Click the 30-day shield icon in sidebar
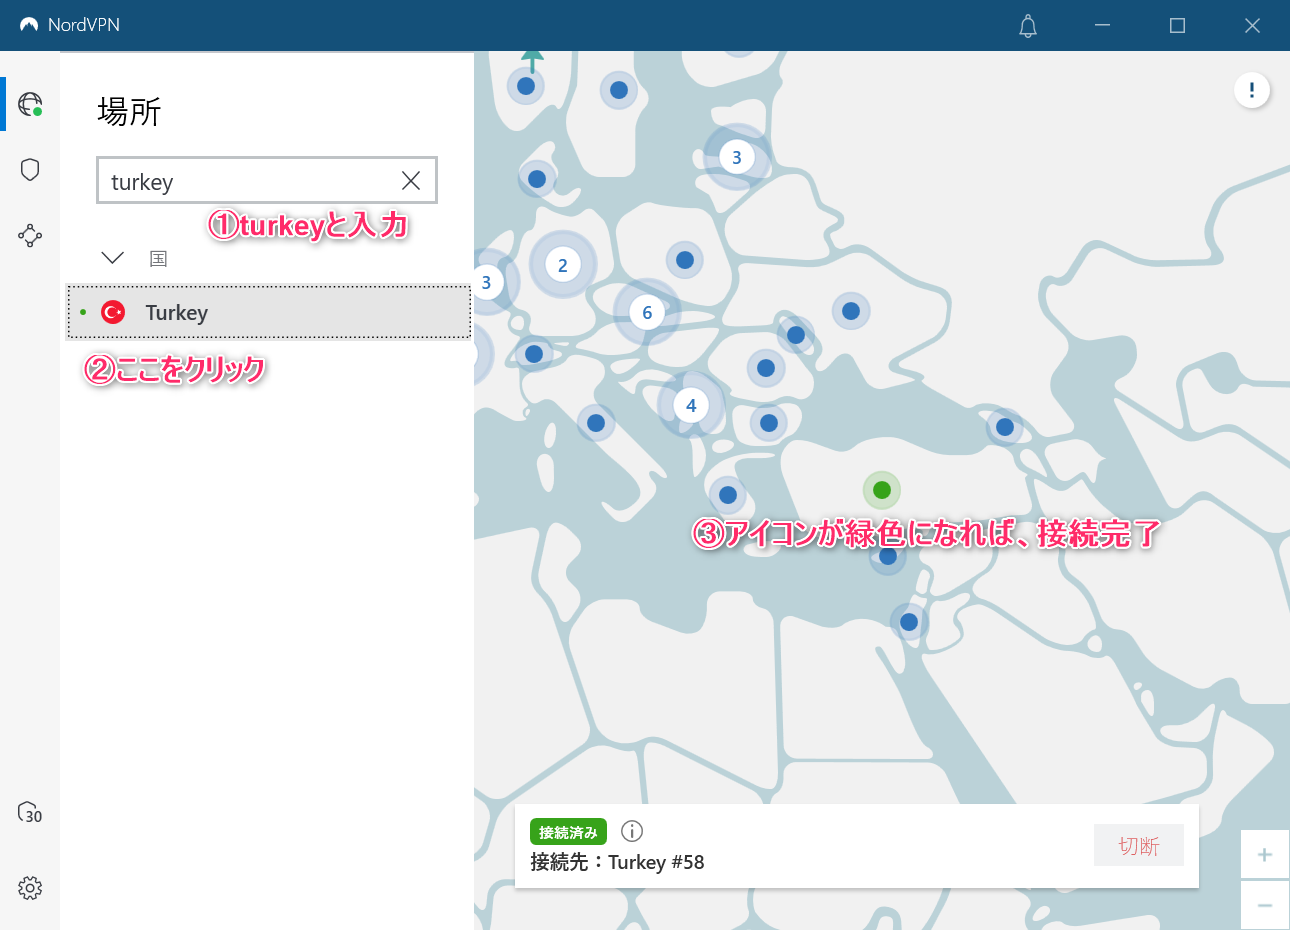Image resolution: width=1290 pixels, height=930 pixels. pyautogui.click(x=30, y=812)
